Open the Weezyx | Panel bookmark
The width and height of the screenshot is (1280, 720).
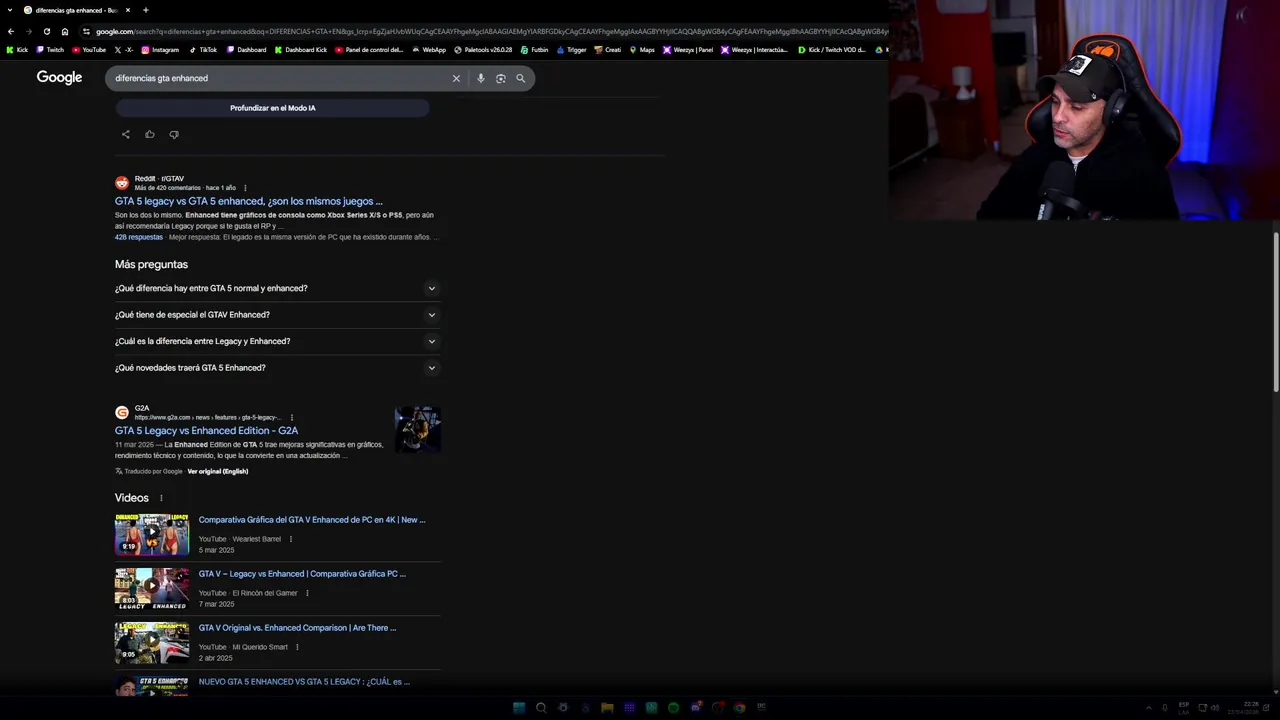click(x=688, y=50)
